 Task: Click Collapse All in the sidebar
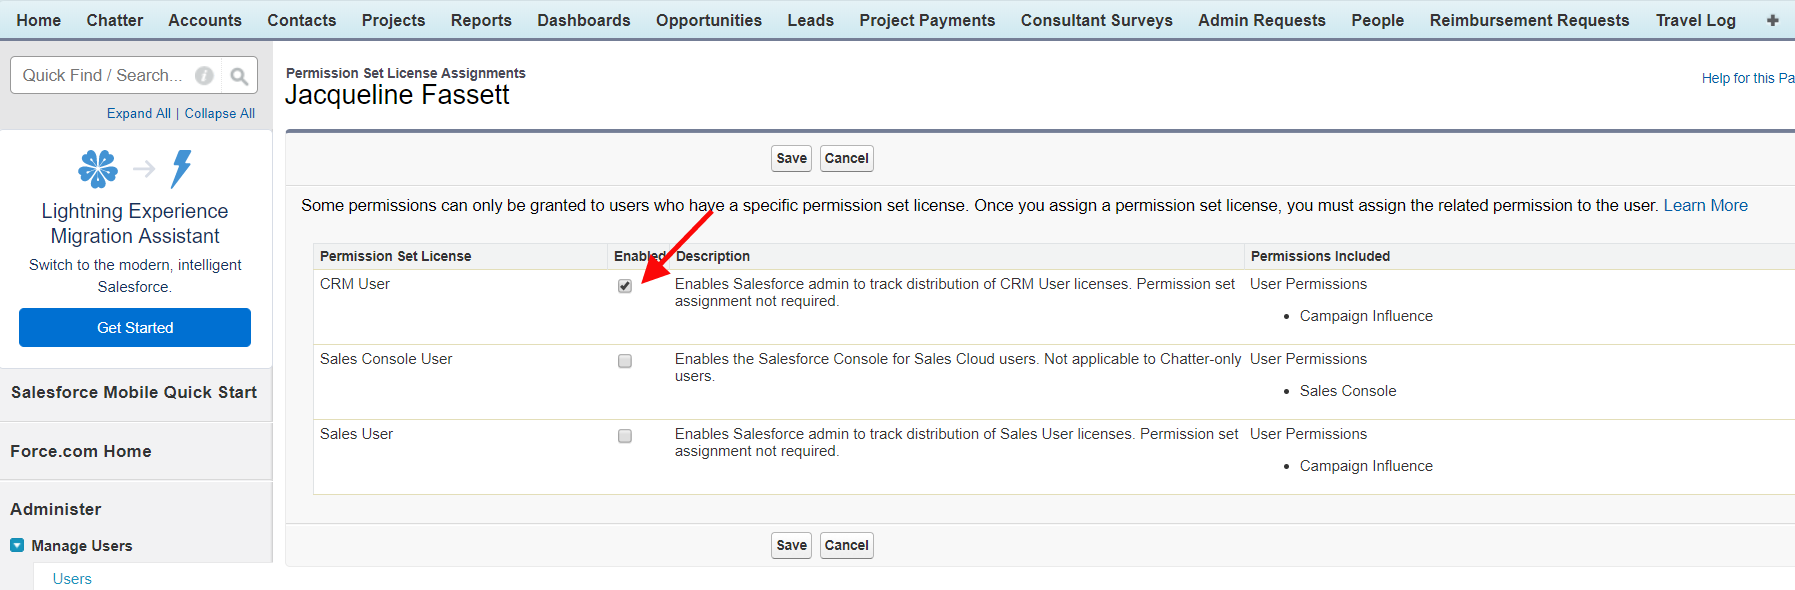(x=219, y=113)
